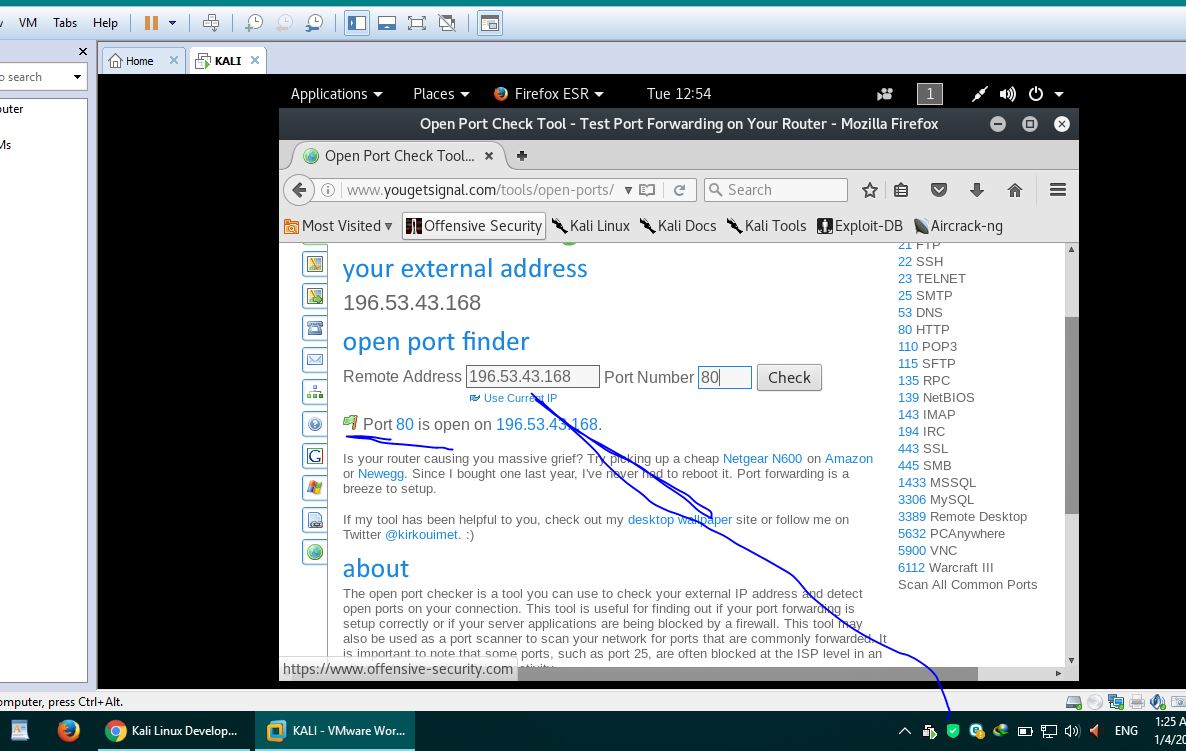Open the Firefox downloads arrow icon
Viewport: 1186px width, 751px height.
click(x=977, y=190)
